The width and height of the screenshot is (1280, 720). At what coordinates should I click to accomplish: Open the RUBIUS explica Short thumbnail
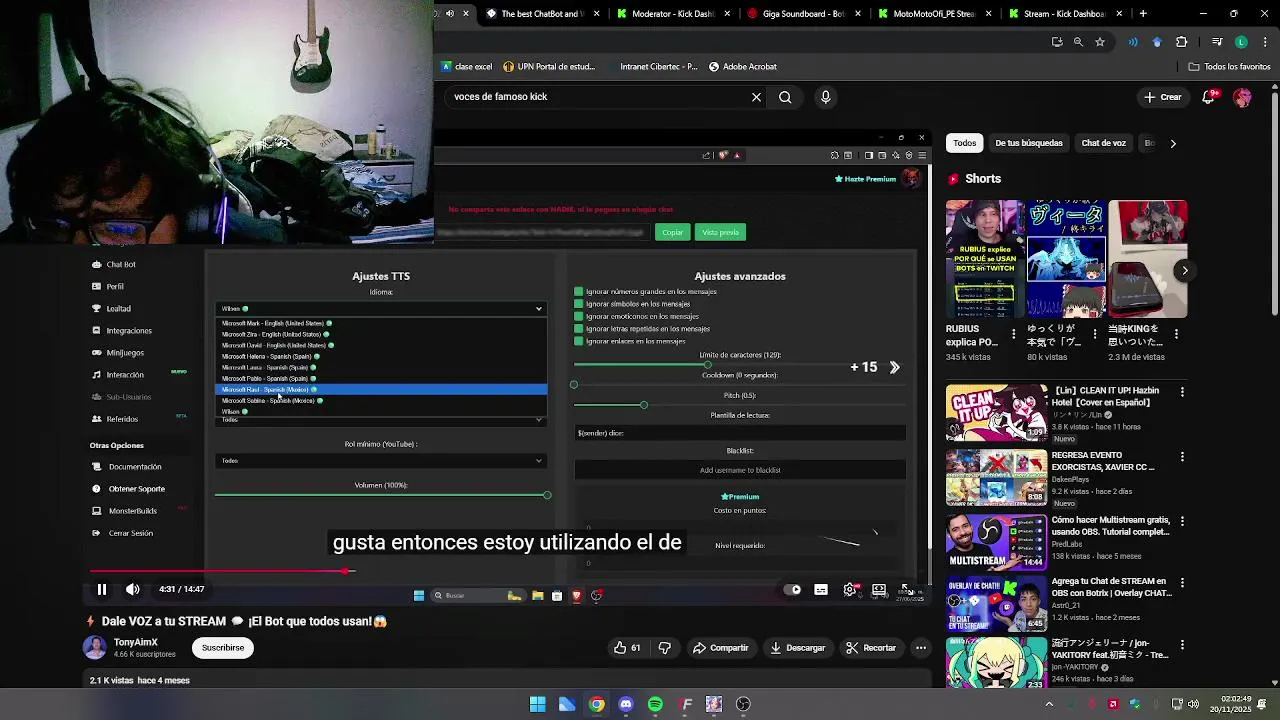(985, 259)
